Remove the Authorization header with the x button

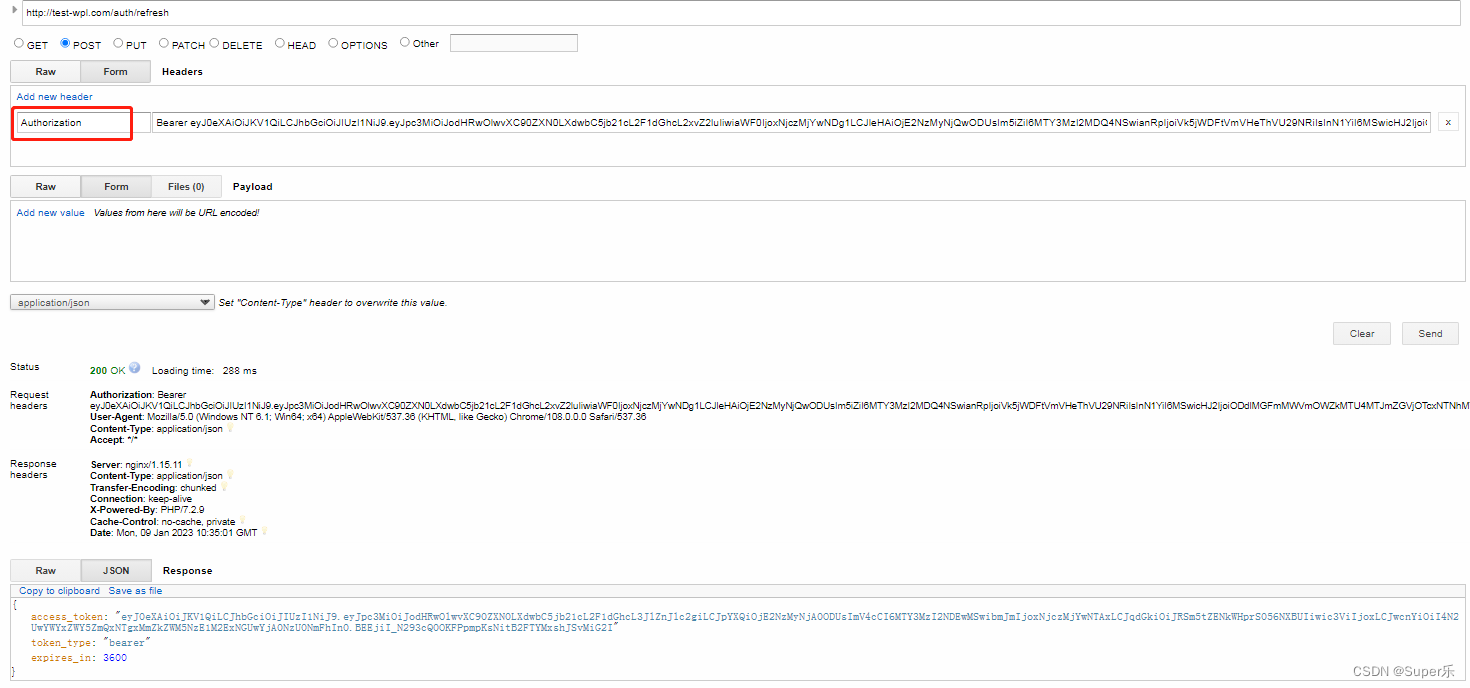[x=1448, y=122]
